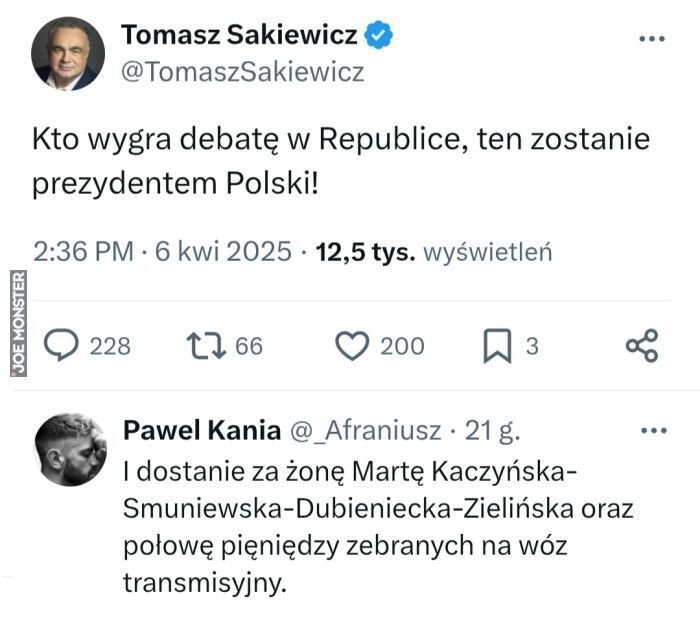
Task: Open more options on Sakiewicz's tweet
Action: pos(651,38)
